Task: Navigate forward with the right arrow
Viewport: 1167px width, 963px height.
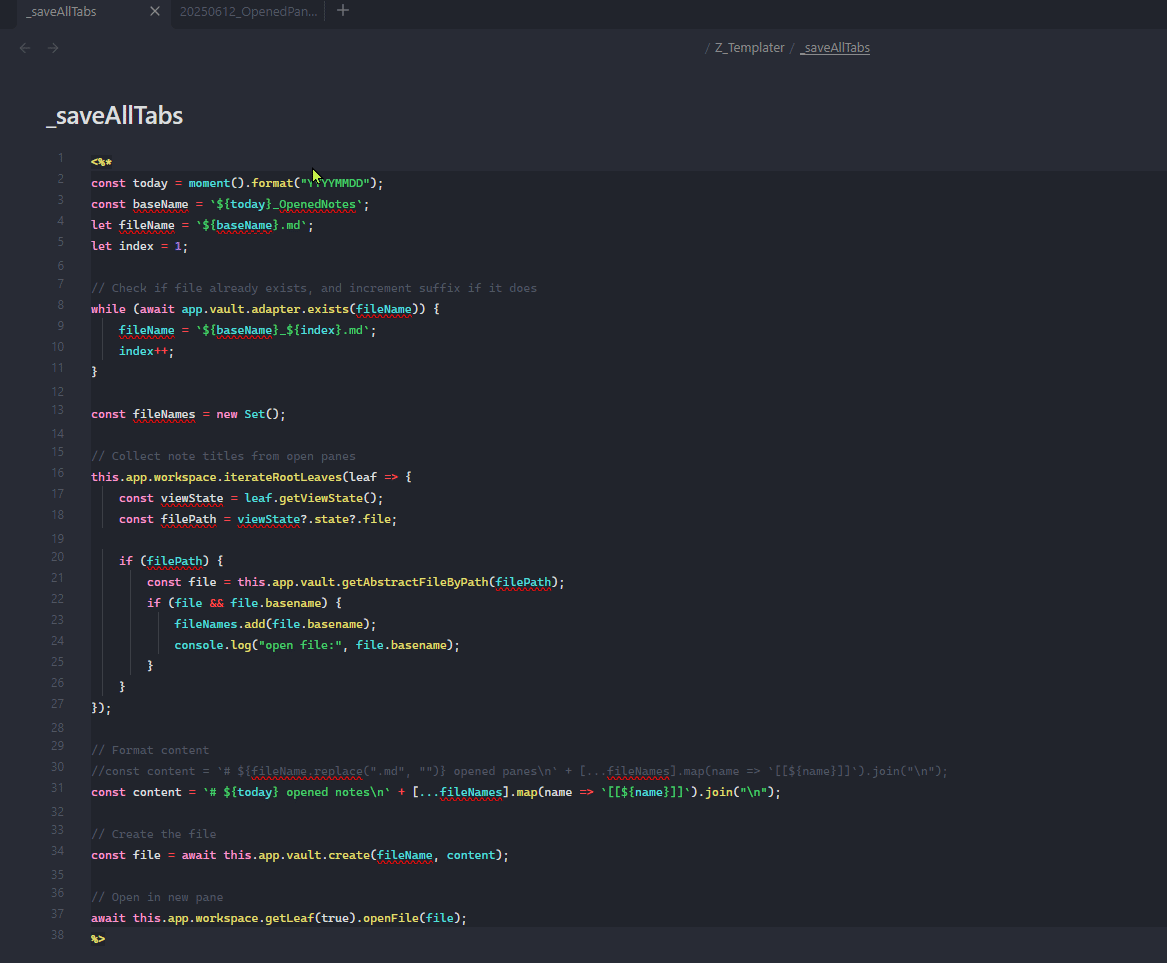Action: 53,48
